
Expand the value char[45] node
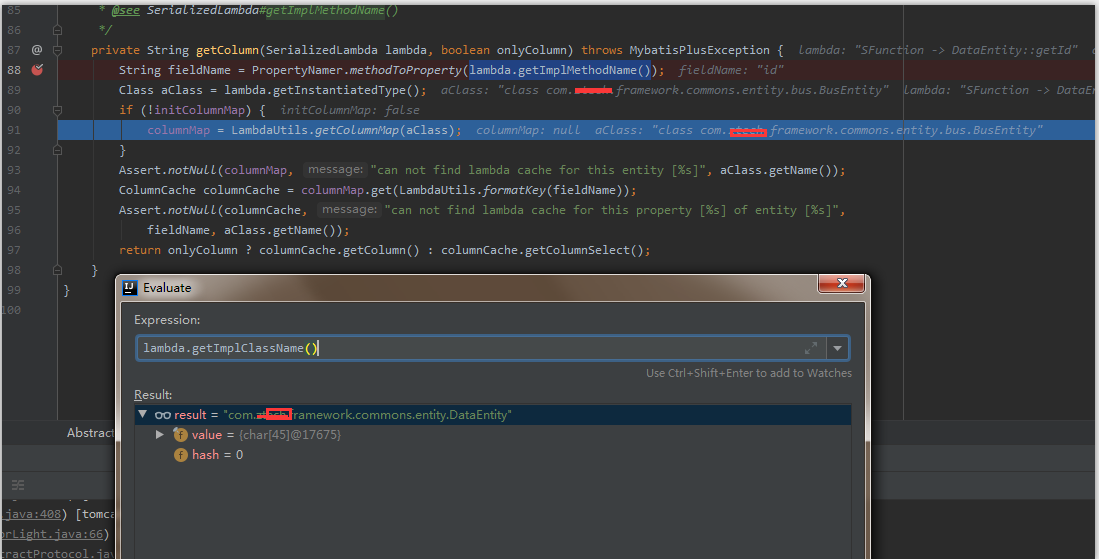point(160,435)
